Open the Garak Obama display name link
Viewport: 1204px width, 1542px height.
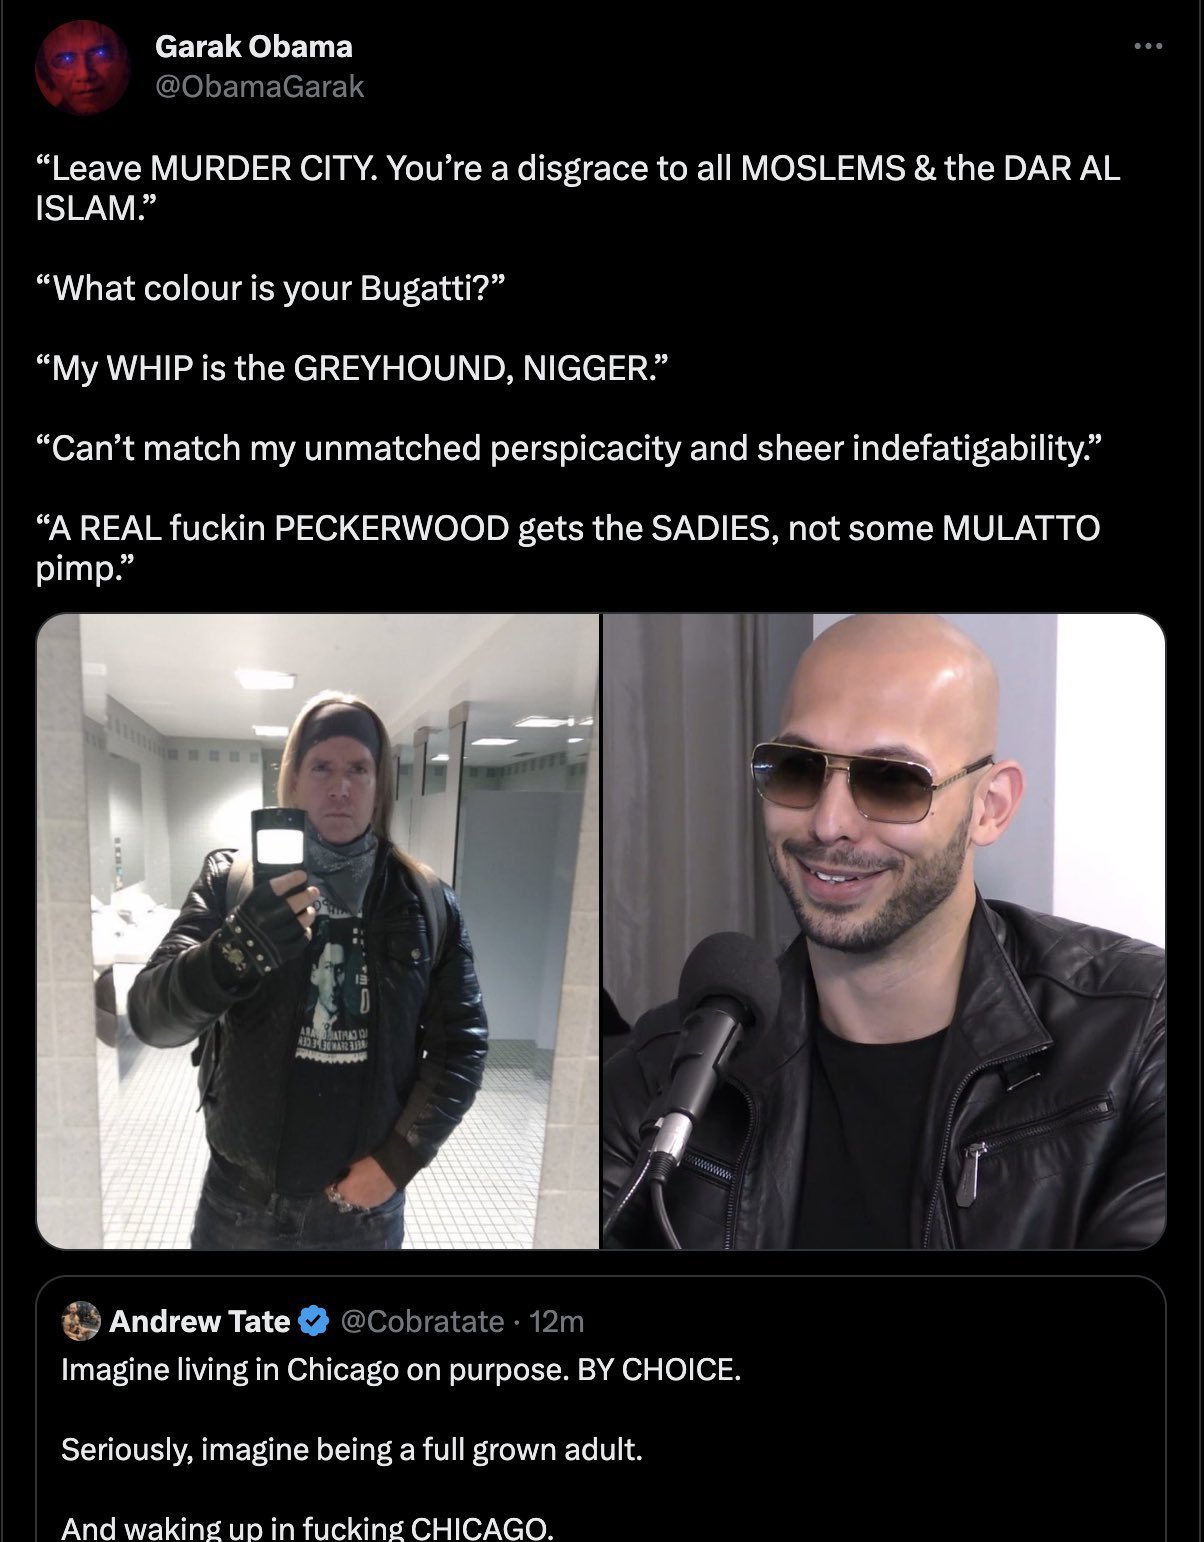coord(254,46)
